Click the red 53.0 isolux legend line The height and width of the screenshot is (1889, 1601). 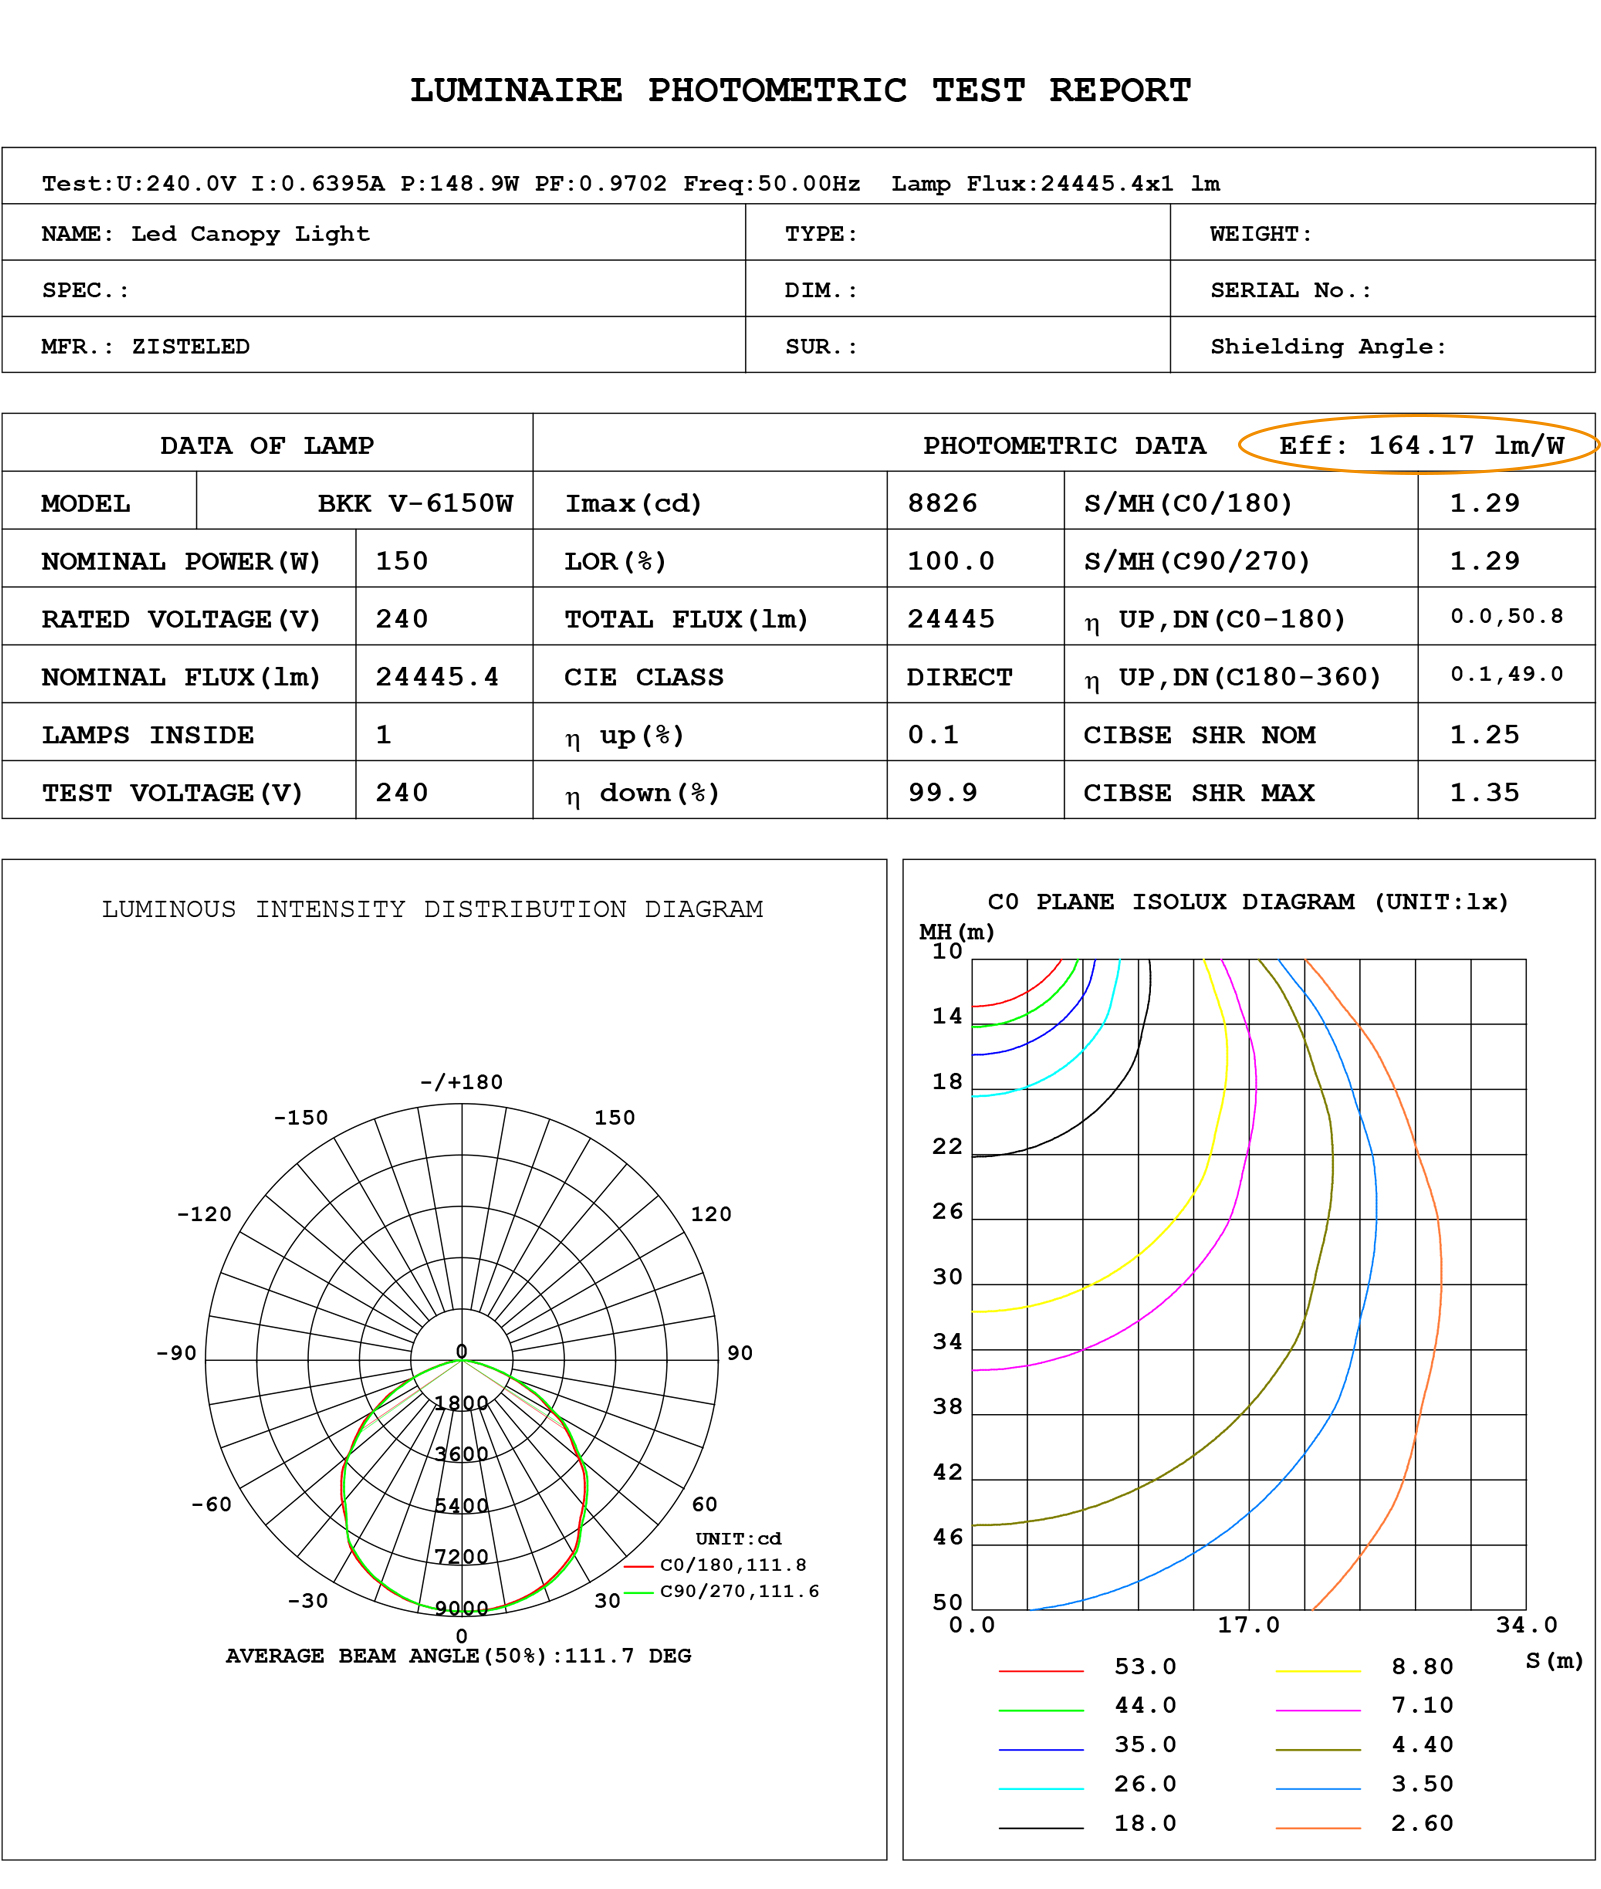click(x=1041, y=1671)
